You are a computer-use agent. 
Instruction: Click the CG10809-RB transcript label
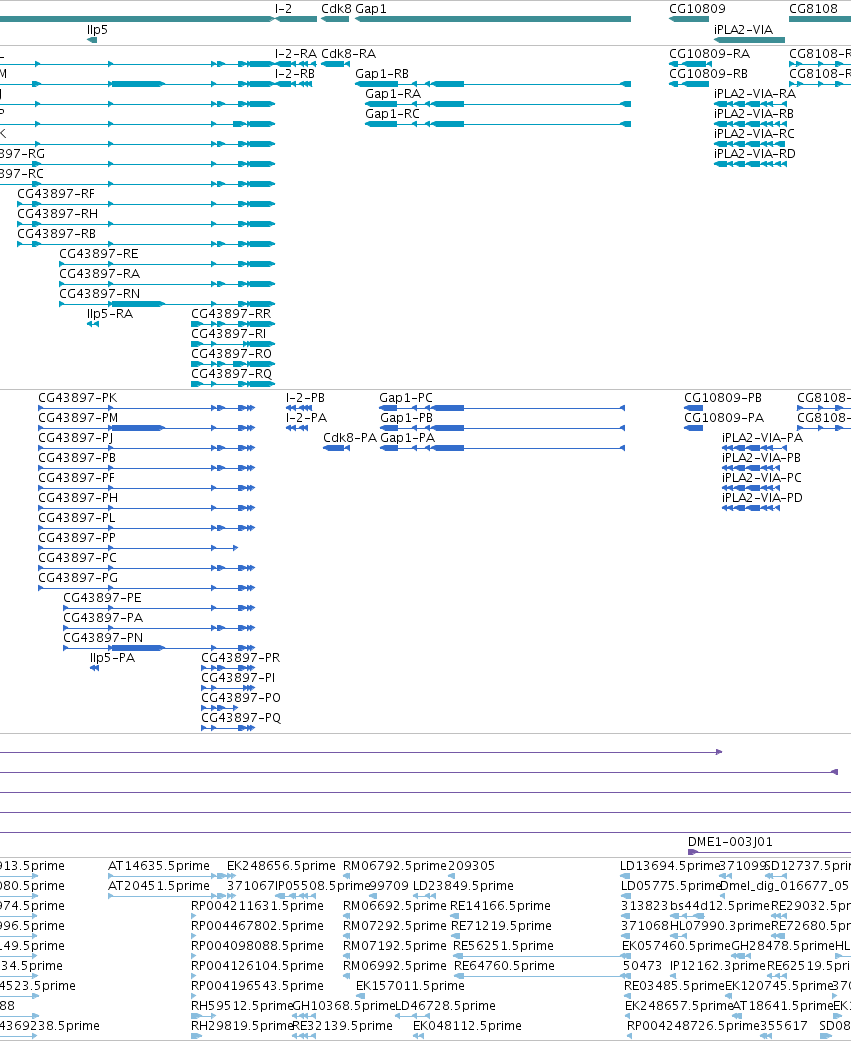click(708, 74)
